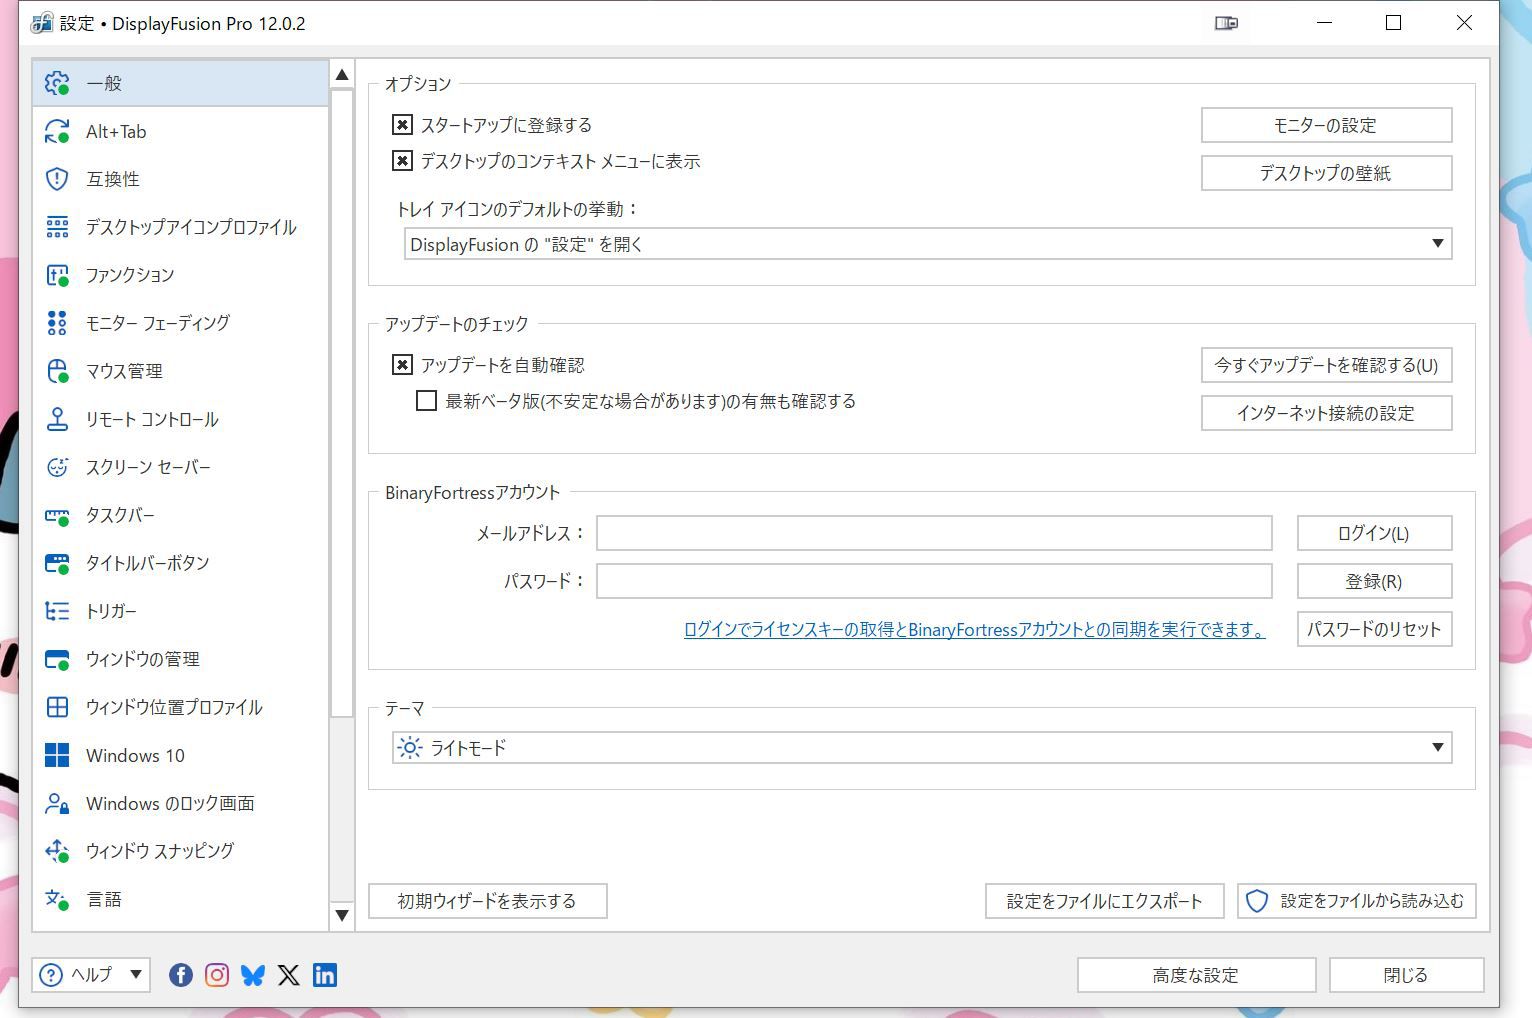
Task: Select the マウス管理 (Mouse Management) sidebar icon
Action: [58, 371]
